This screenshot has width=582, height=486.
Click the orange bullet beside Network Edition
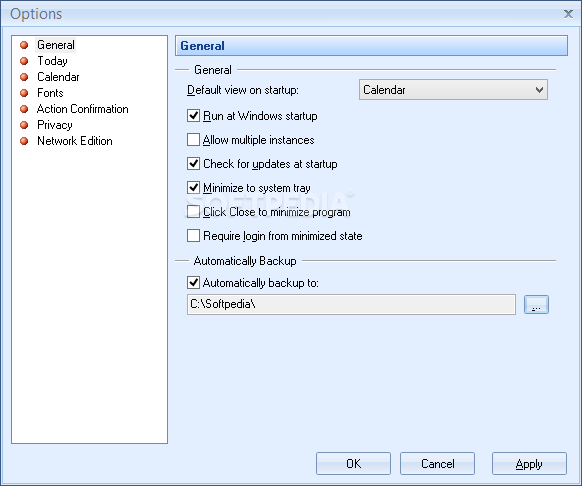pyautogui.click(x=24, y=141)
